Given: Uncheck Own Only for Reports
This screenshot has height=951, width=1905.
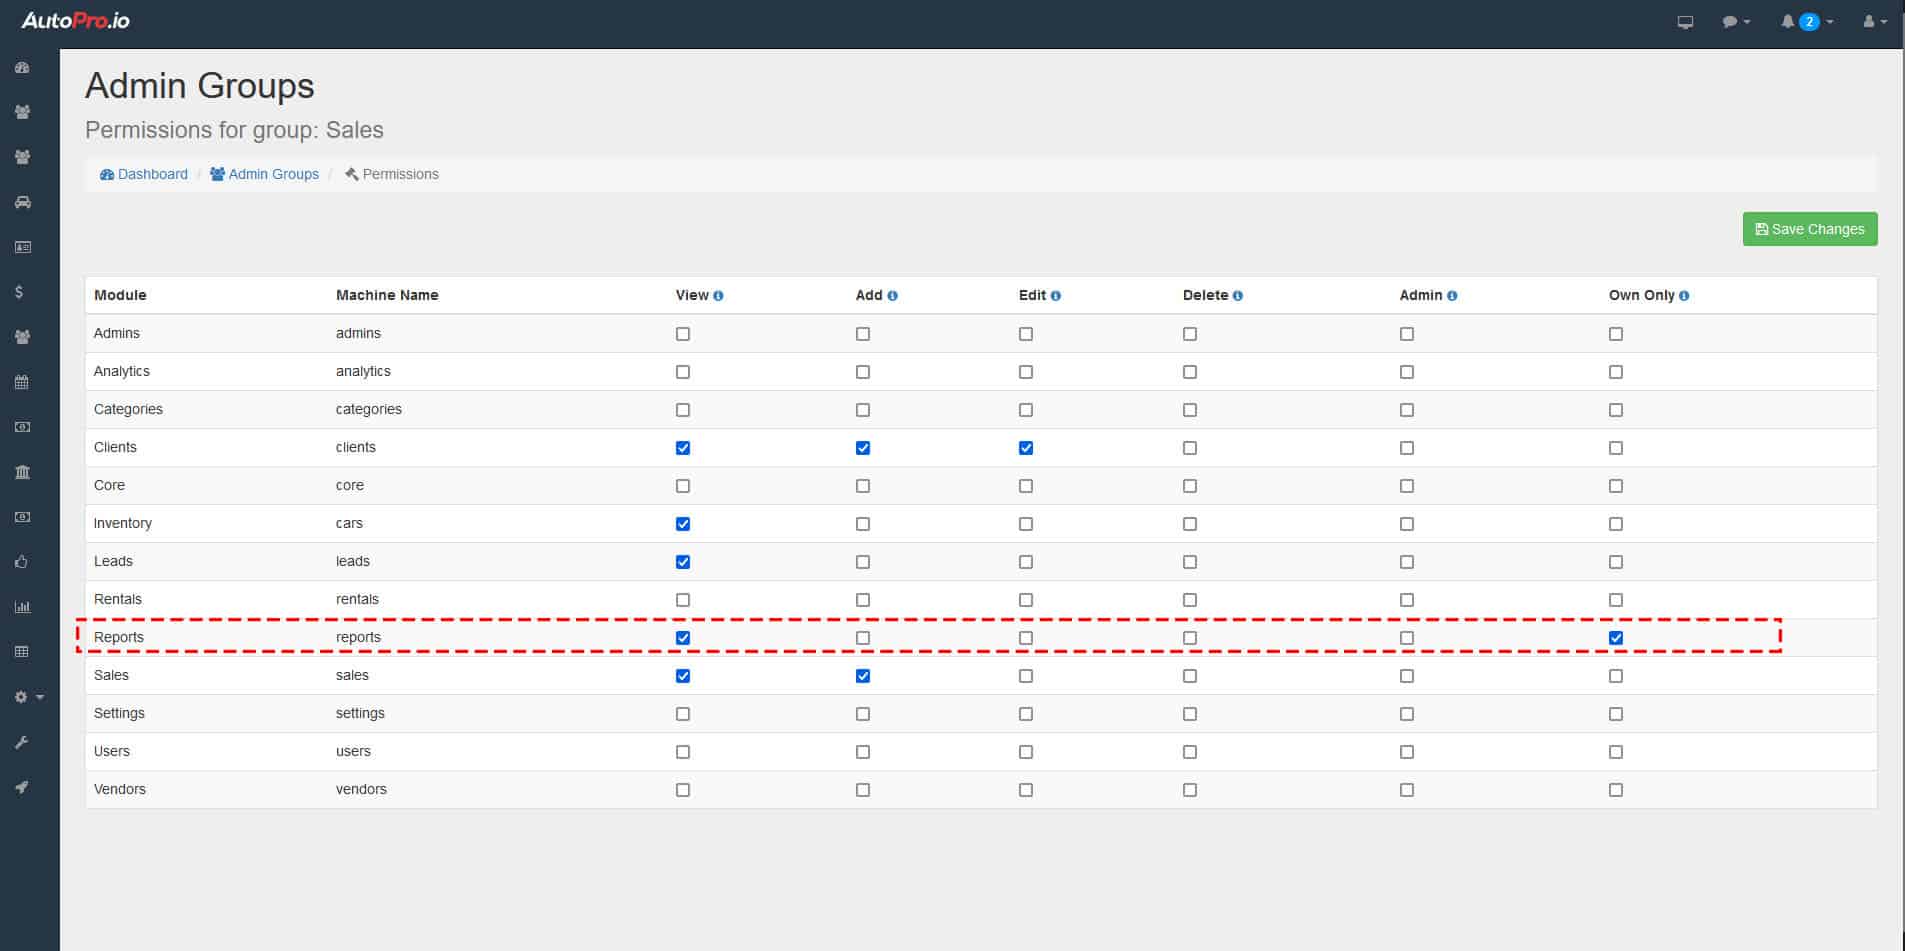Looking at the screenshot, I should click(x=1616, y=638).
